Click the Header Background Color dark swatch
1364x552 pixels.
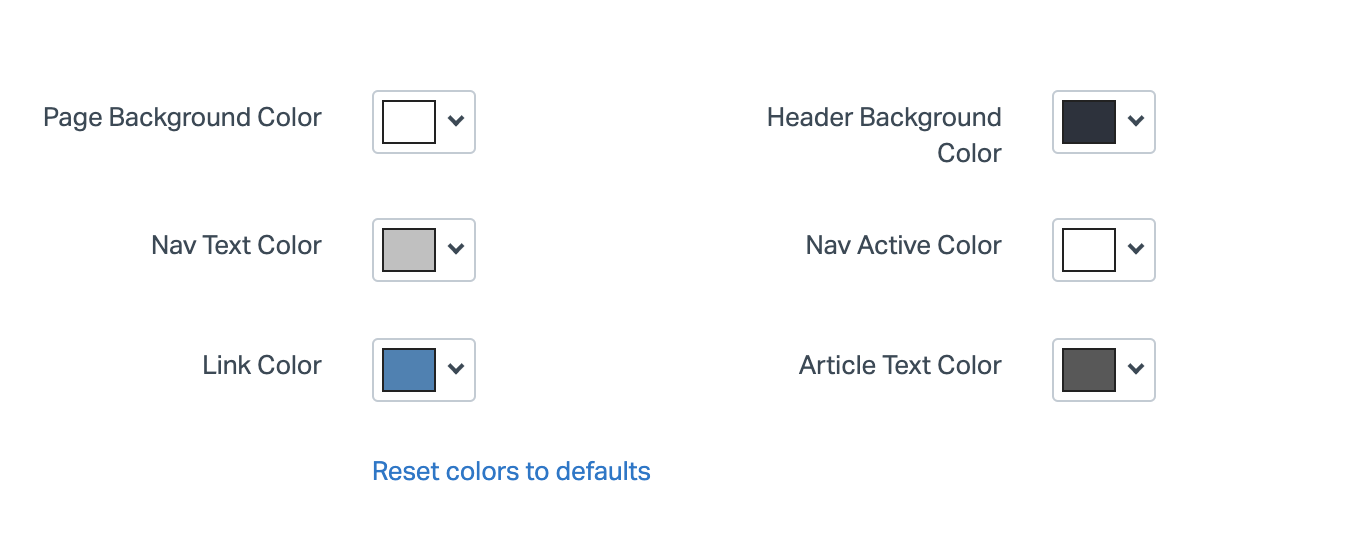[1089, 122]
